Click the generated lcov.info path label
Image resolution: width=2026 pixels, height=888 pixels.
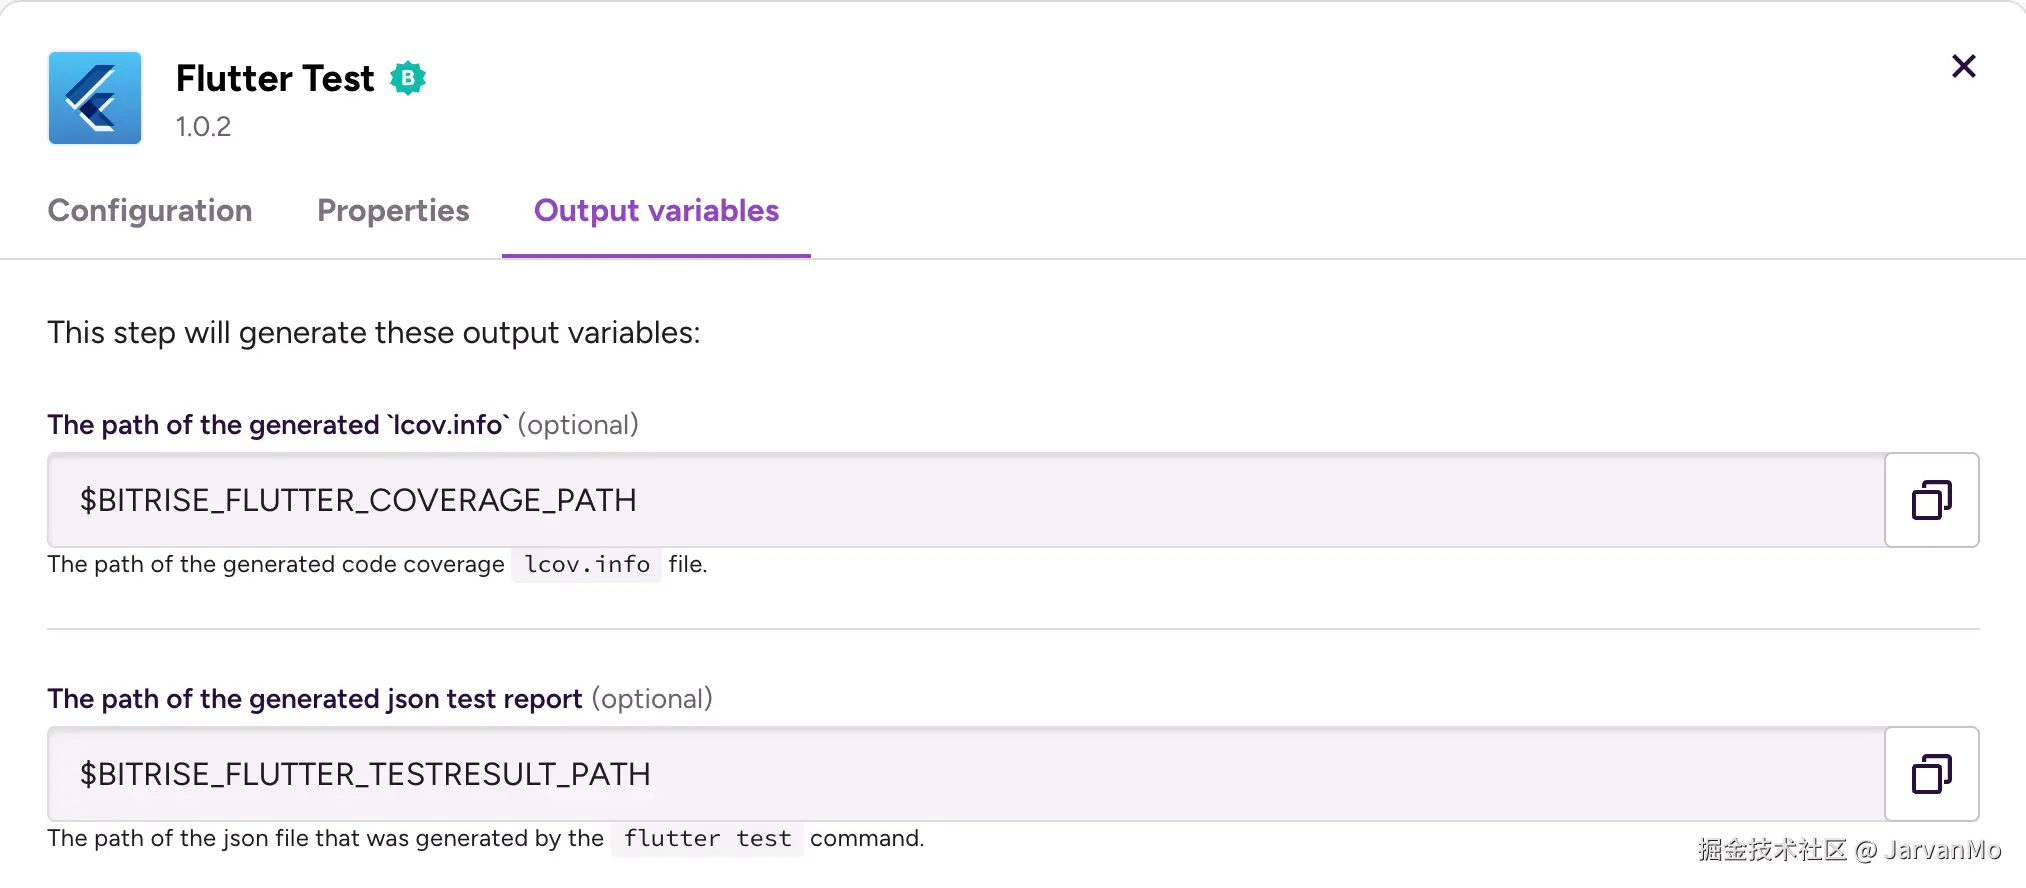click(x=278, y=425)
